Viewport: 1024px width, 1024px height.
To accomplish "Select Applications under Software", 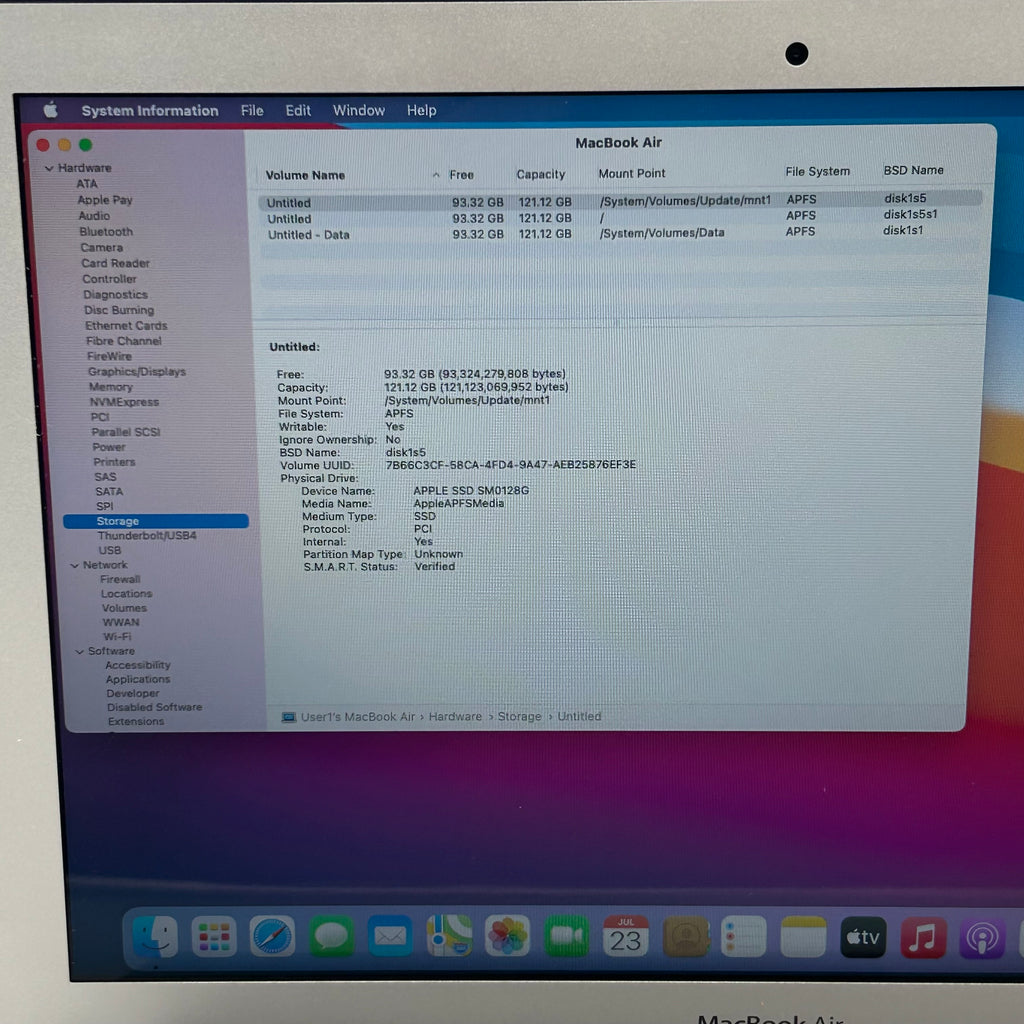I will click(x=138, y=679).
